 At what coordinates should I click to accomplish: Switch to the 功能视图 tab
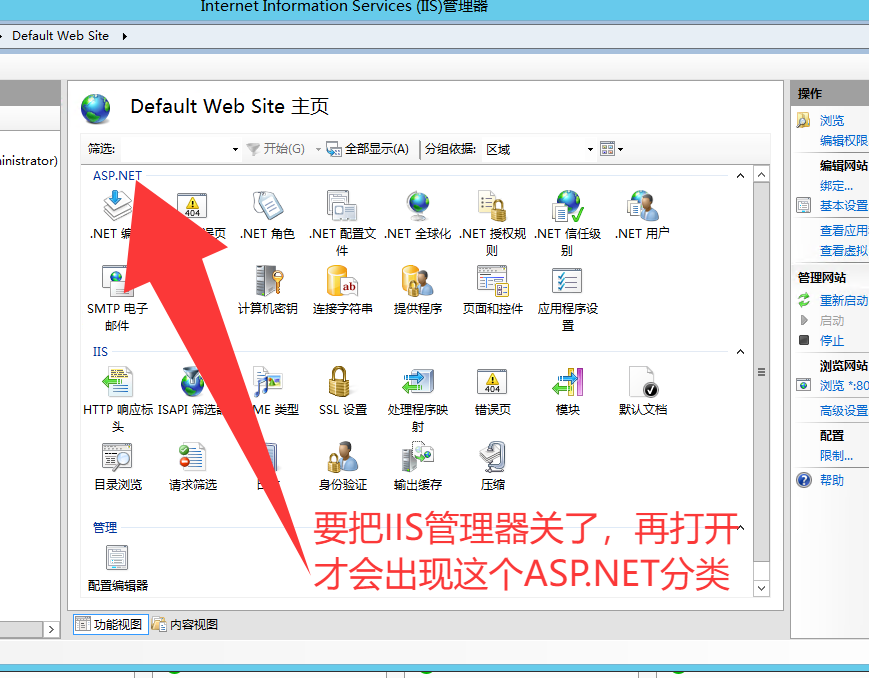[x=110, y=625]
